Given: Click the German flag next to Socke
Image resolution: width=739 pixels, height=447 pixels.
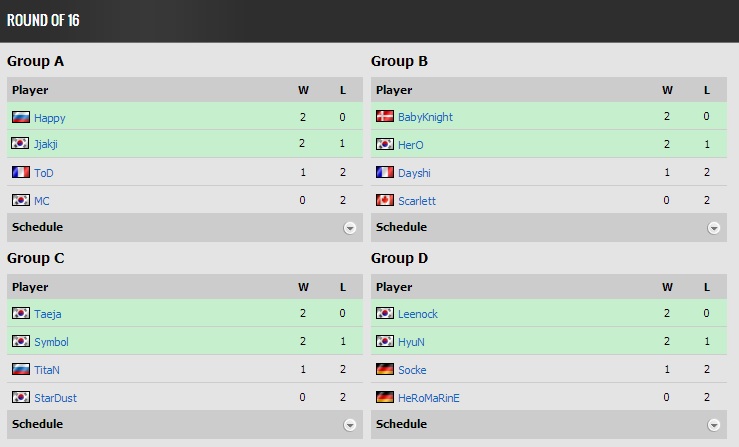Looking at the screenshot, I should tap(385, 369).
